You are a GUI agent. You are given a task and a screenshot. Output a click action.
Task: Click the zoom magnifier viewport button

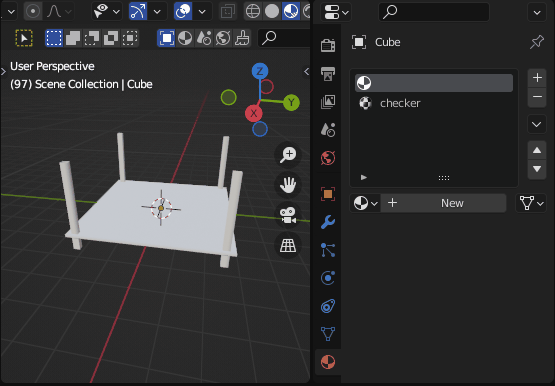click(288, 154)
